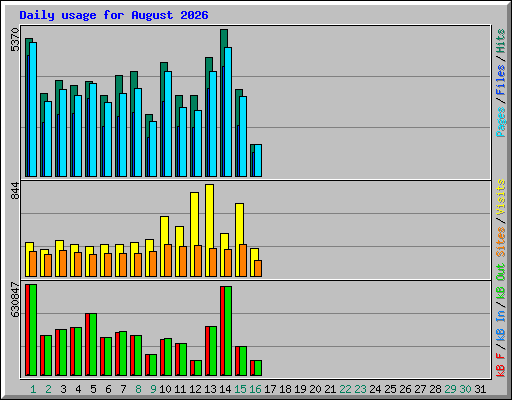Click the day 16 cyan pages bar
Viewport: 512px width, 400px height.
click(x=258, y=160)
